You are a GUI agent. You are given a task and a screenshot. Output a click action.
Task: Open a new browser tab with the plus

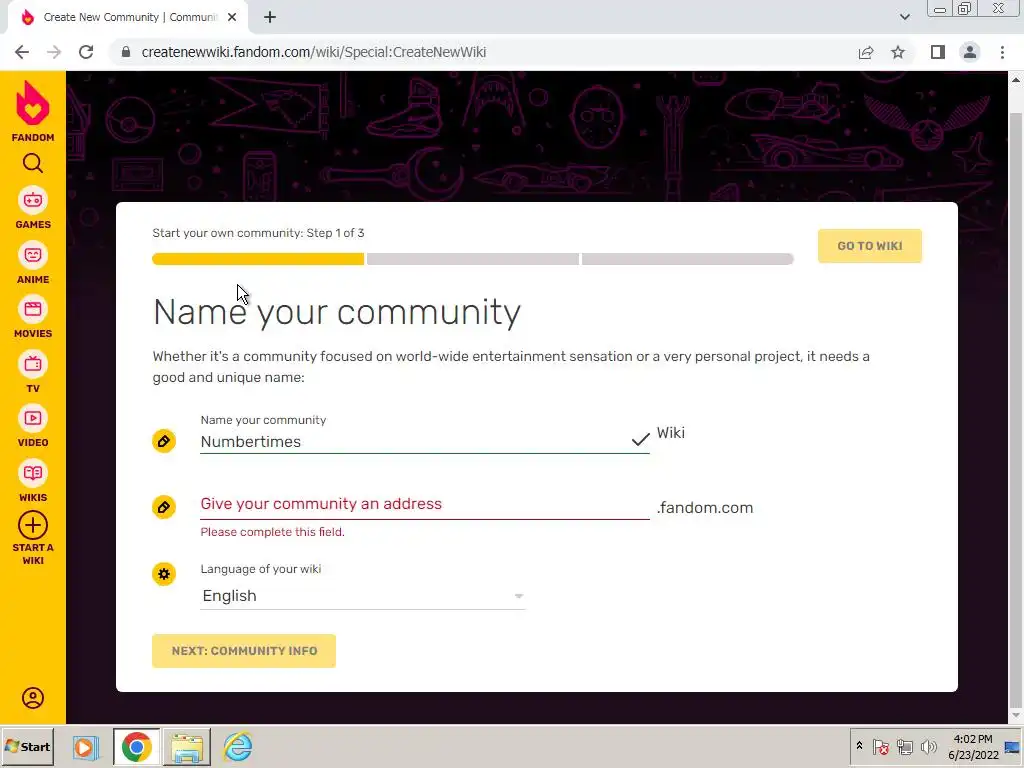coord(270,18)
